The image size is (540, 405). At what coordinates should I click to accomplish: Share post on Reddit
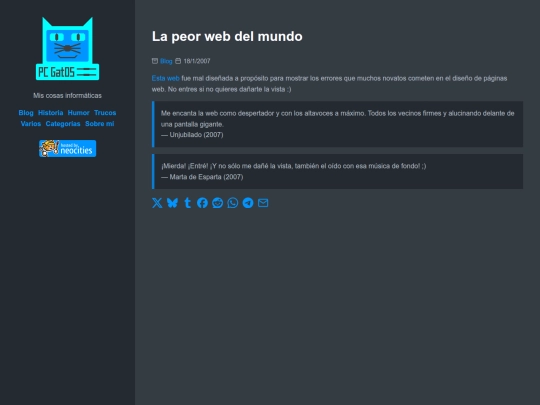[x=218, y=203]
